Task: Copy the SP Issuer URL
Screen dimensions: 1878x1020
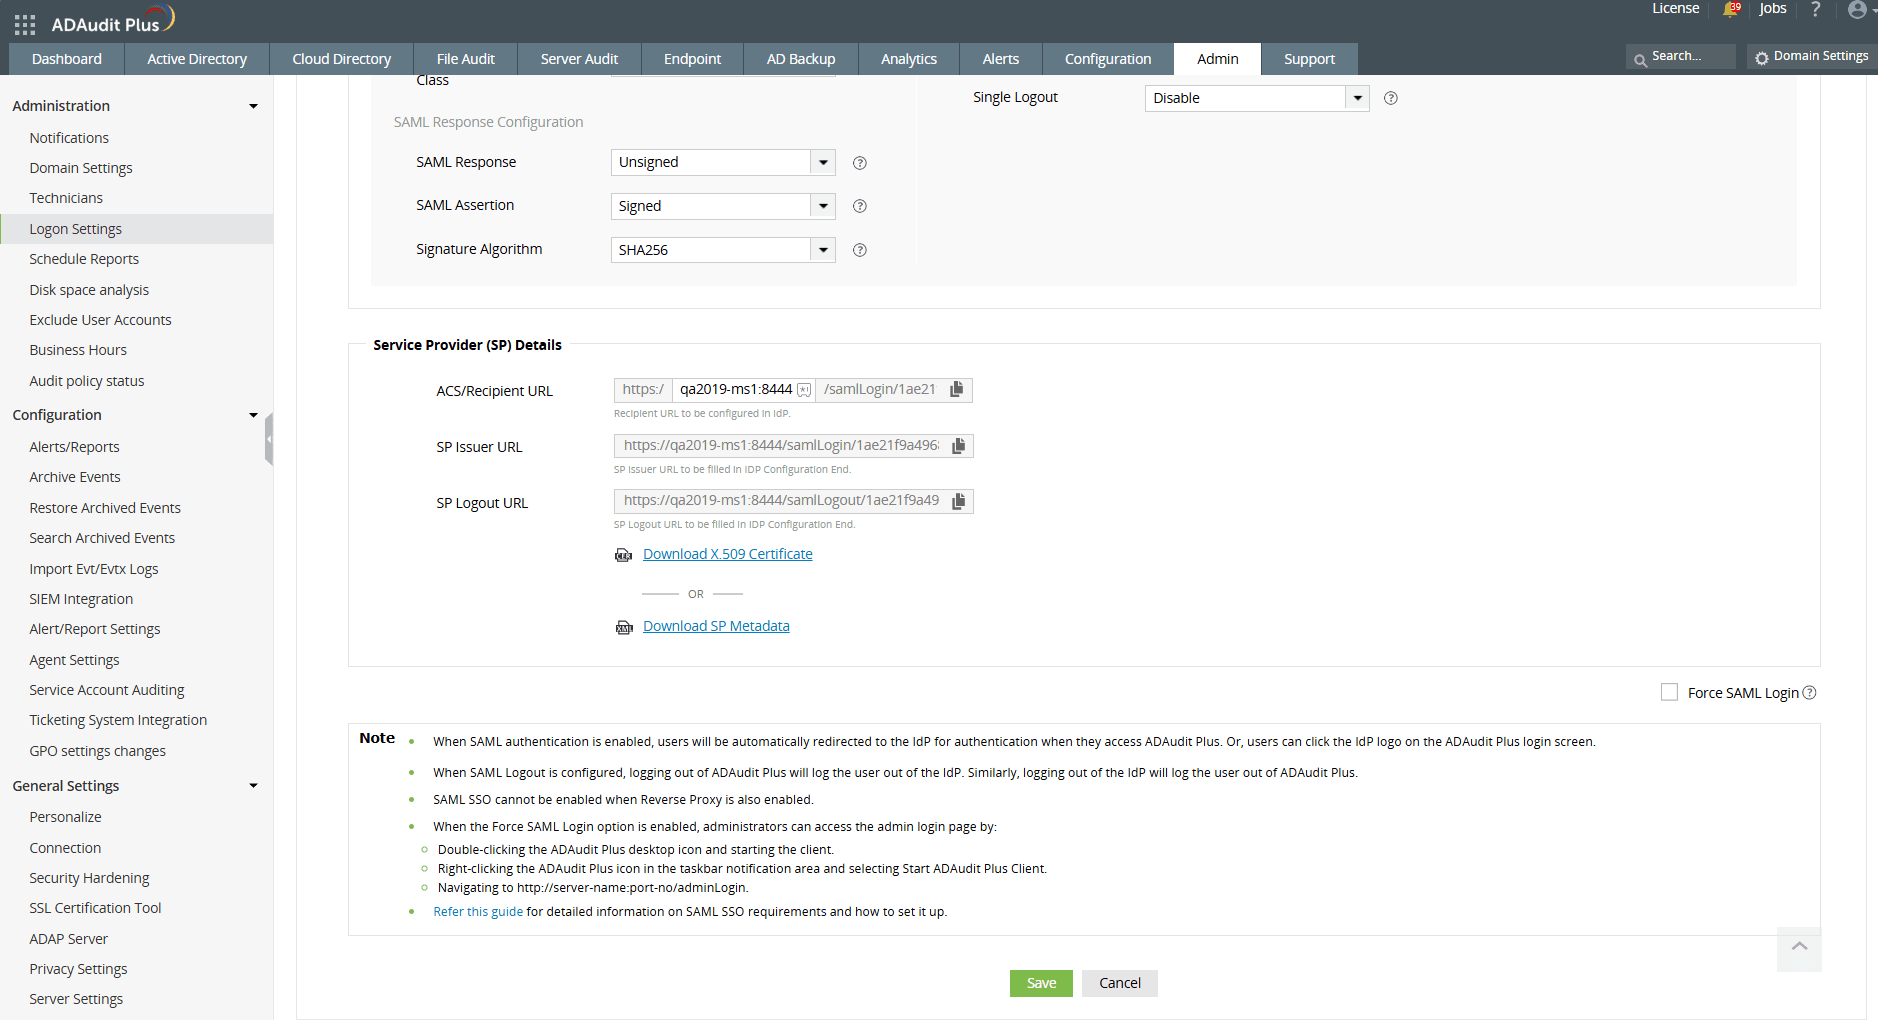Action: [x=958, y=445]
